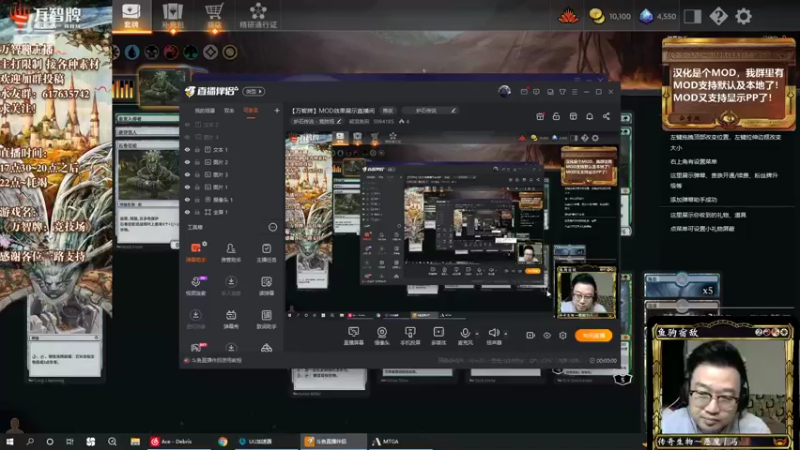Add a 手机投屏 phone cast source

[x=410, y=336]
